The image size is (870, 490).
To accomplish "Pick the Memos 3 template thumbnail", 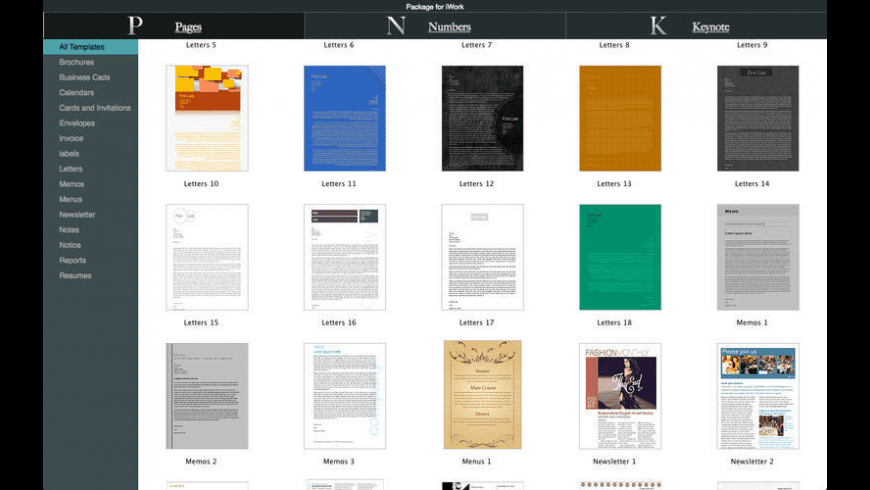I will click(345, 396).
